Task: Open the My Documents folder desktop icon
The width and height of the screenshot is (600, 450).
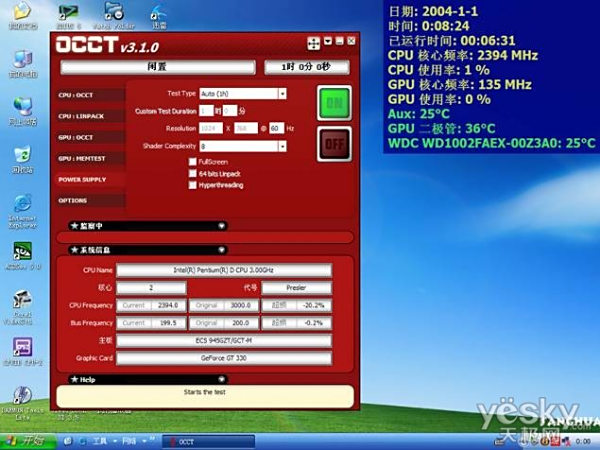Action: coord(22,16)
